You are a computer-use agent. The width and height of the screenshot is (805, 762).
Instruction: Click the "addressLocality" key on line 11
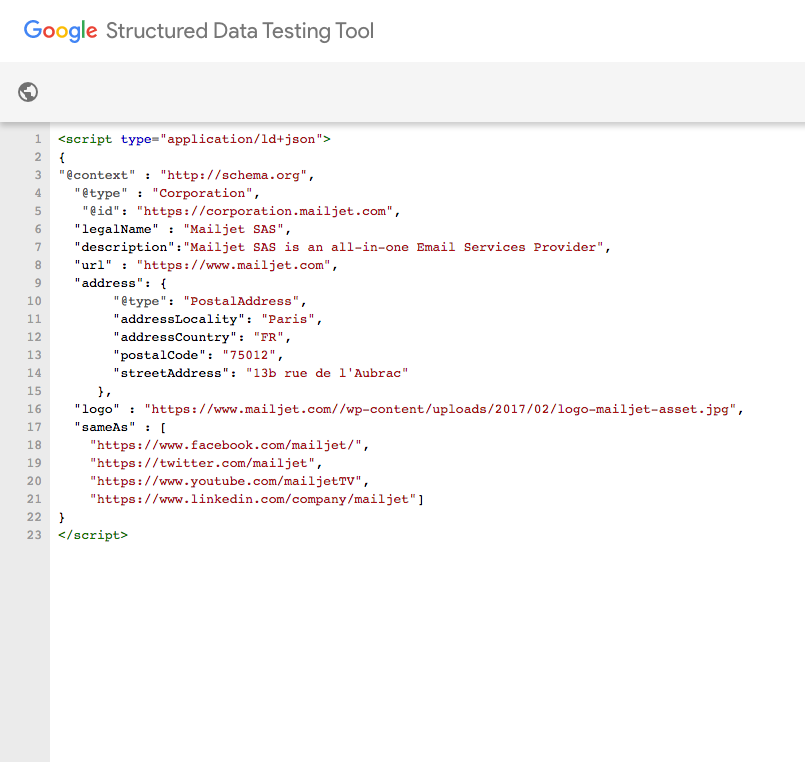(179, 319)
